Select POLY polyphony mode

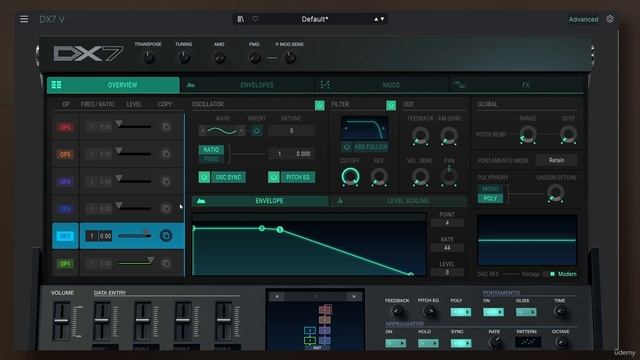[490, 198]
